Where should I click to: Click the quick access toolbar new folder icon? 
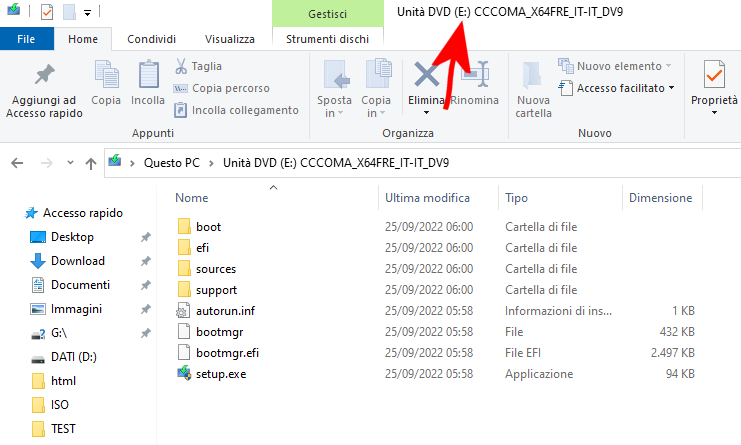click(x=69, y=11)
